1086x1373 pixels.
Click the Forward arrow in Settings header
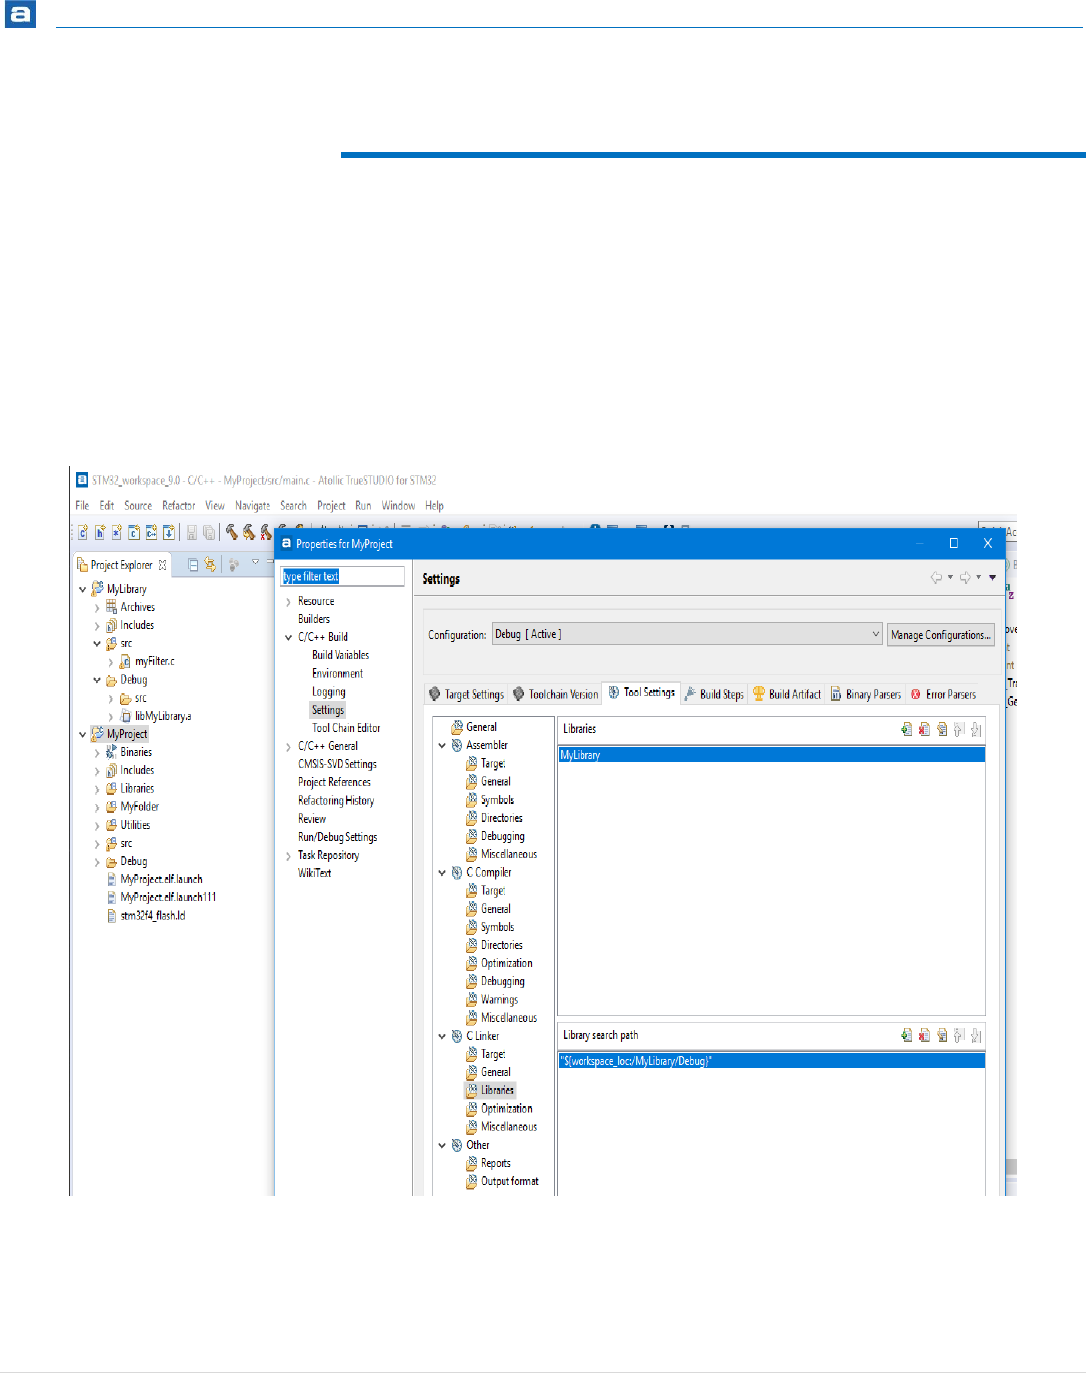pos(965,577)
